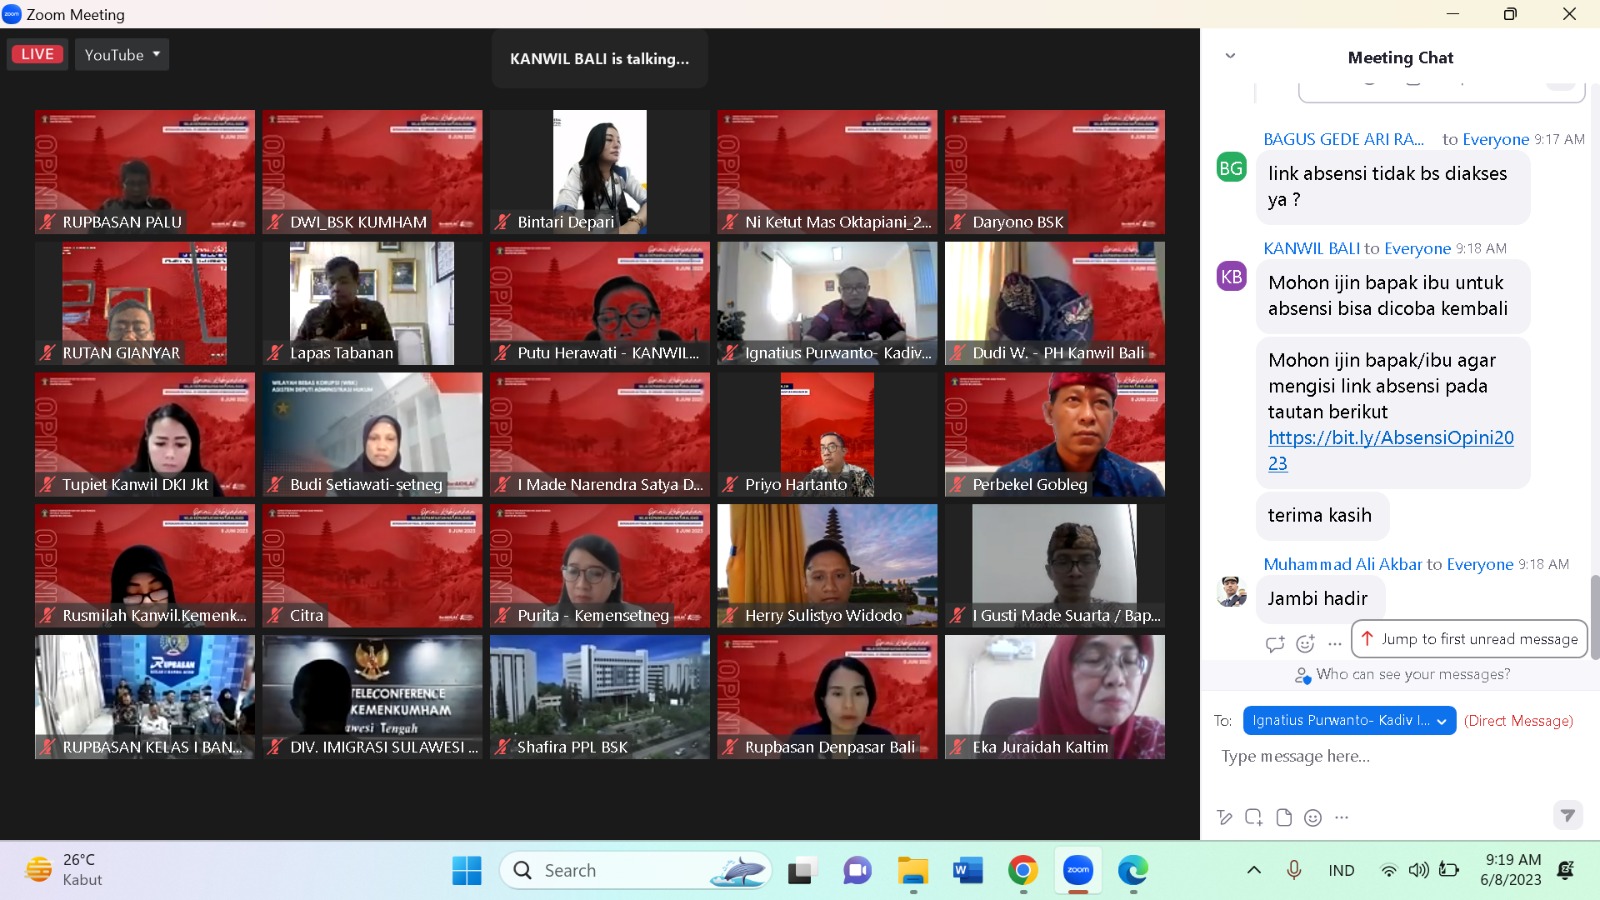The width and height of the screenshot is (1600, 900).
Task: Open the notification bell in taskbar
Action: (1566, 870)
